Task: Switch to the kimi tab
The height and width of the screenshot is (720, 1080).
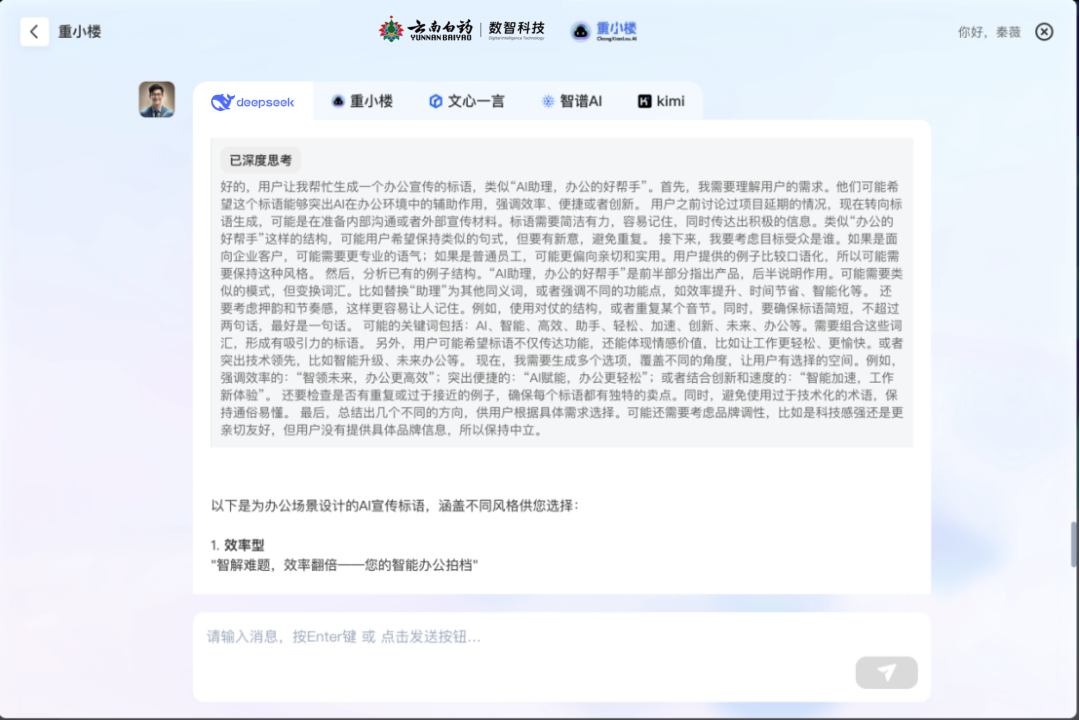Action: 662,102
